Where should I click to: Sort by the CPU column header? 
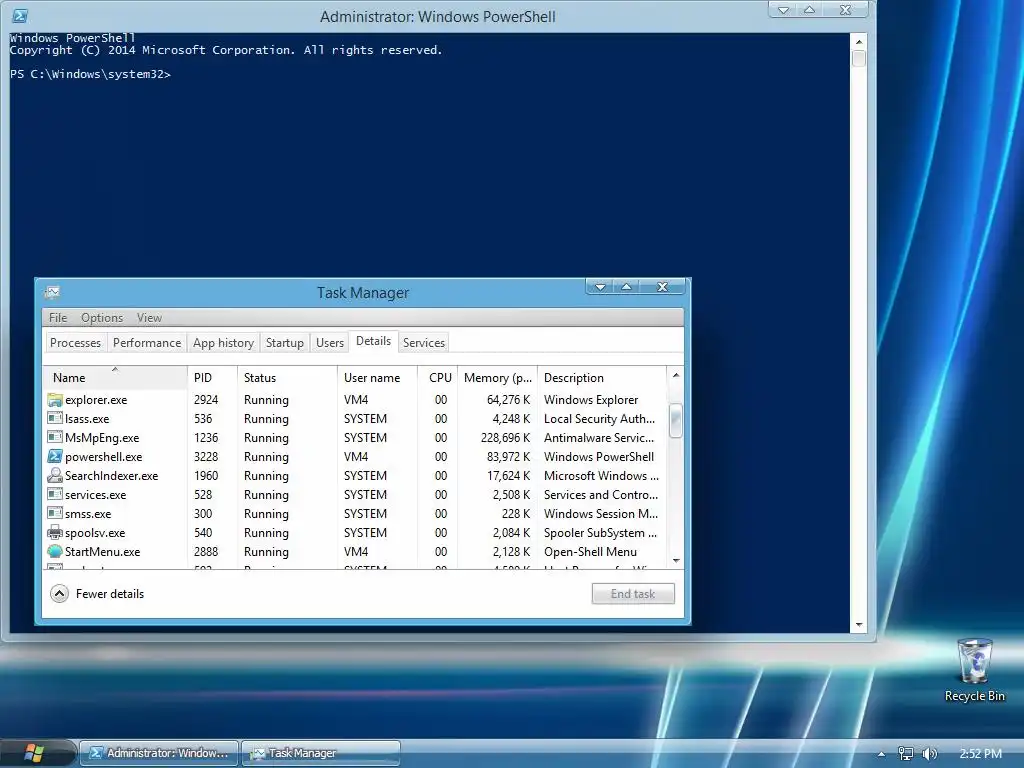click(x=438, y=377)
